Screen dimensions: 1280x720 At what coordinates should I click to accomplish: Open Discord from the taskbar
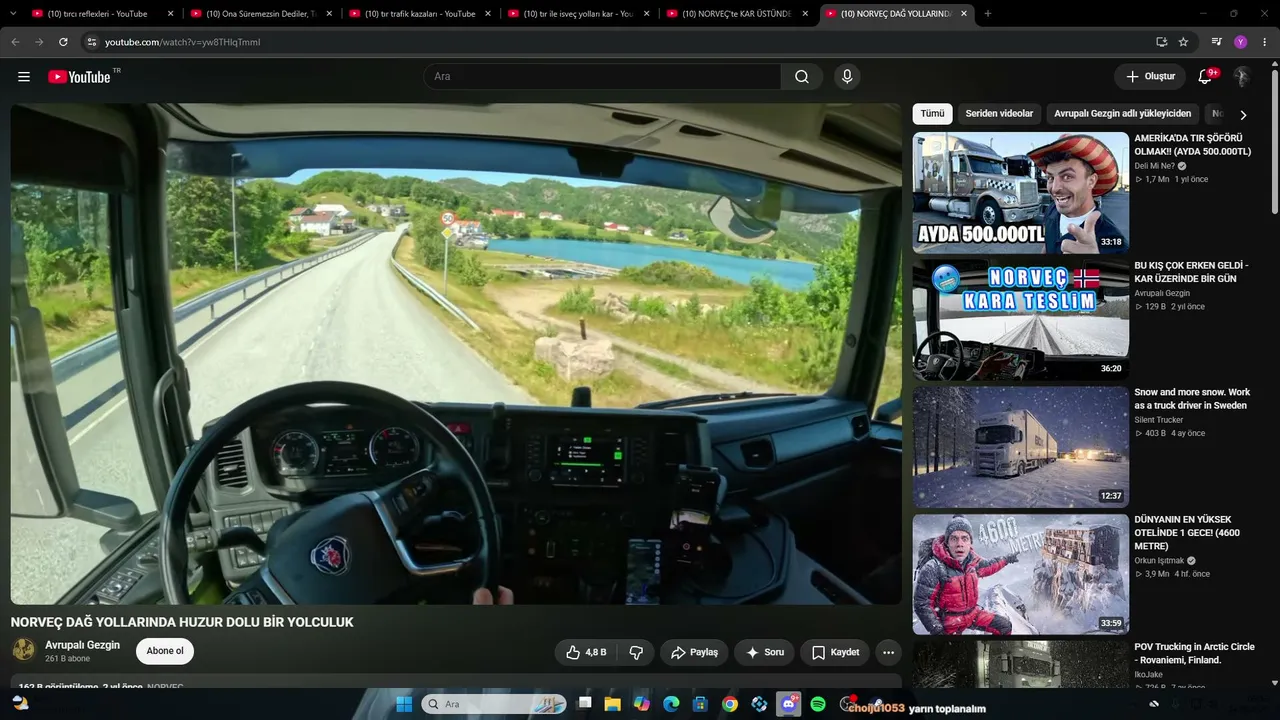tap(789, 704)
